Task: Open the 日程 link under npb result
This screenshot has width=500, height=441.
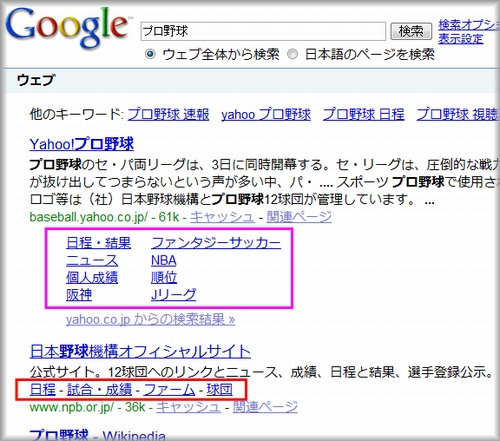Action: pyautogui.click(x=43, y=389)
